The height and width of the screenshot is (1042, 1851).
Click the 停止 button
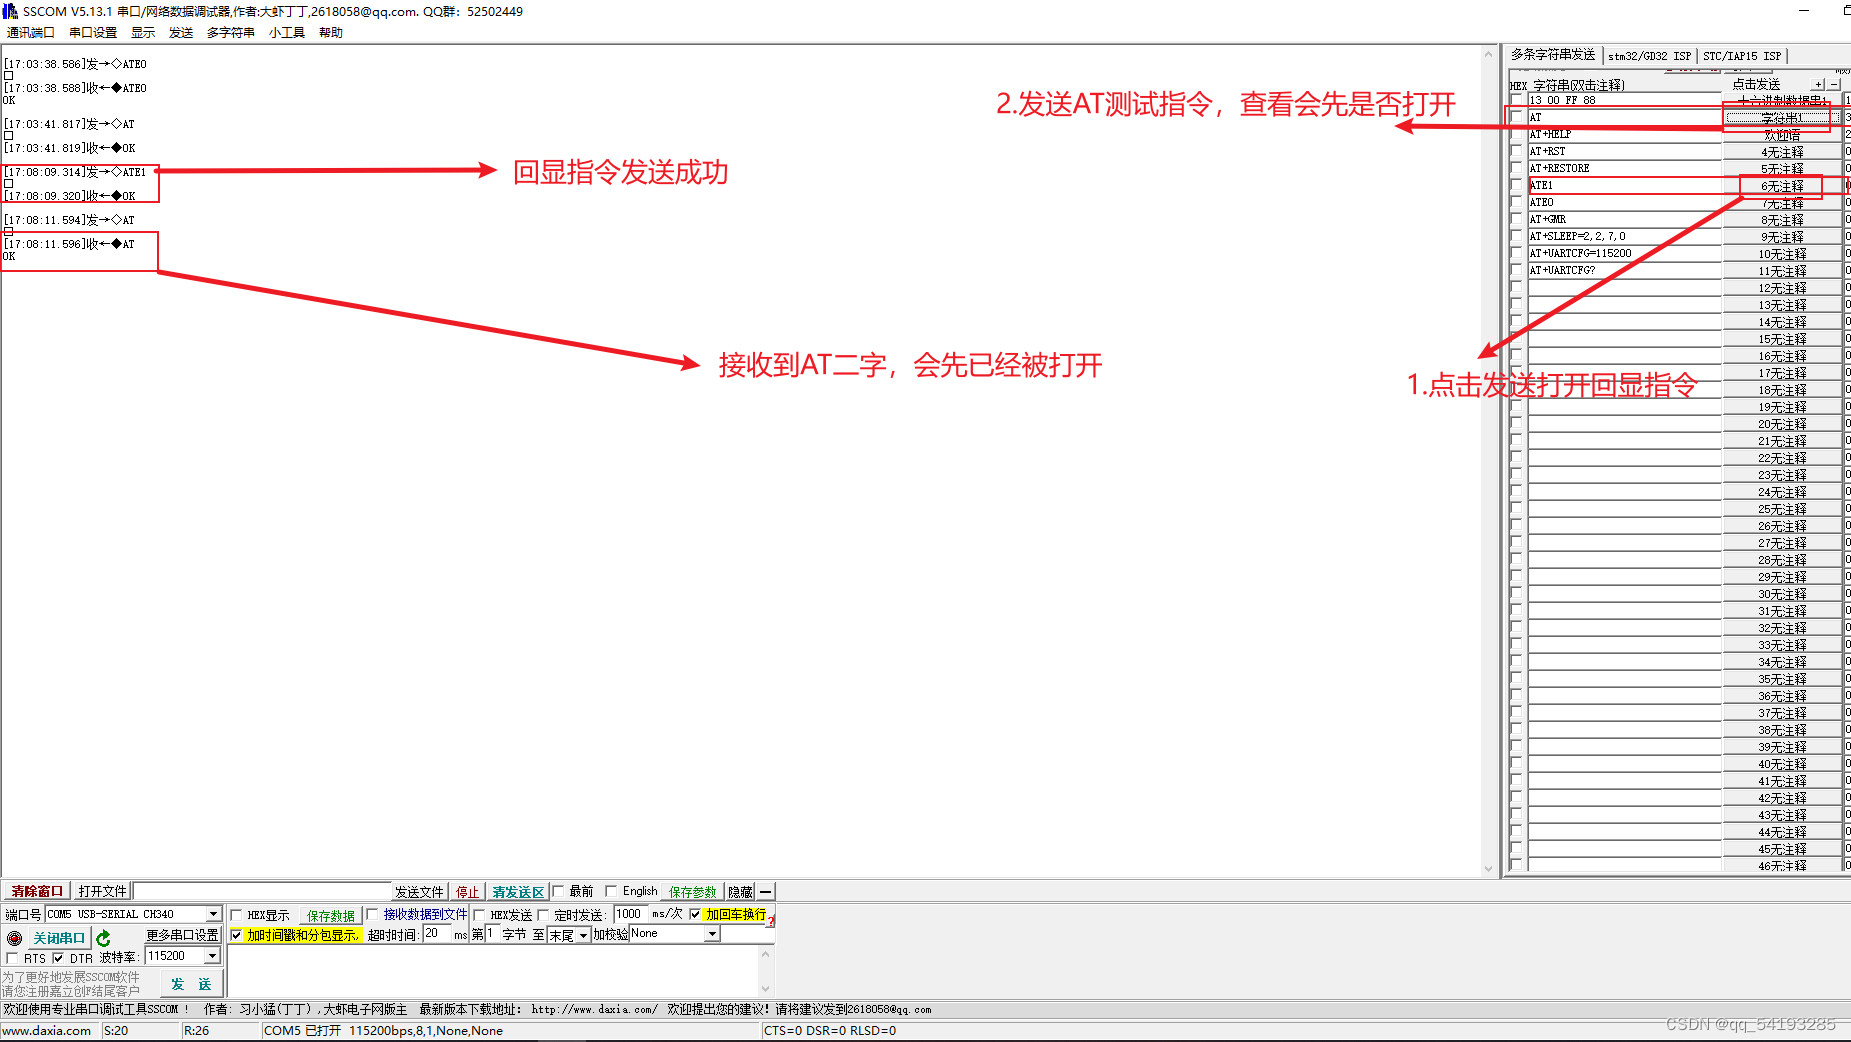(468, 891)
